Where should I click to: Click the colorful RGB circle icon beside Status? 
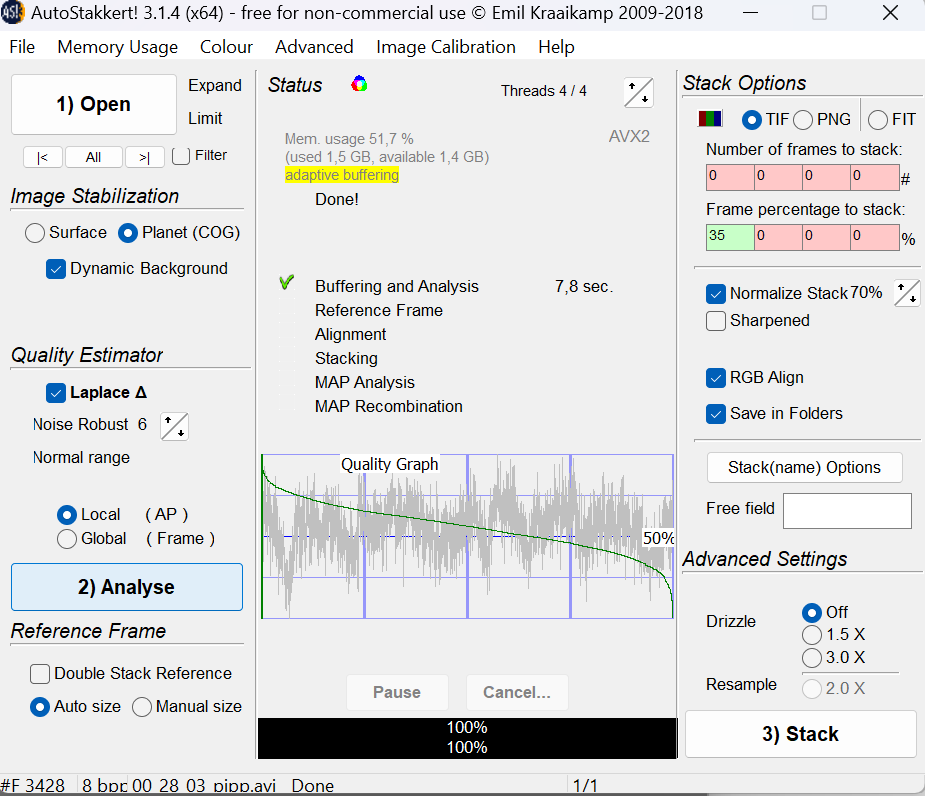[359, 84]
